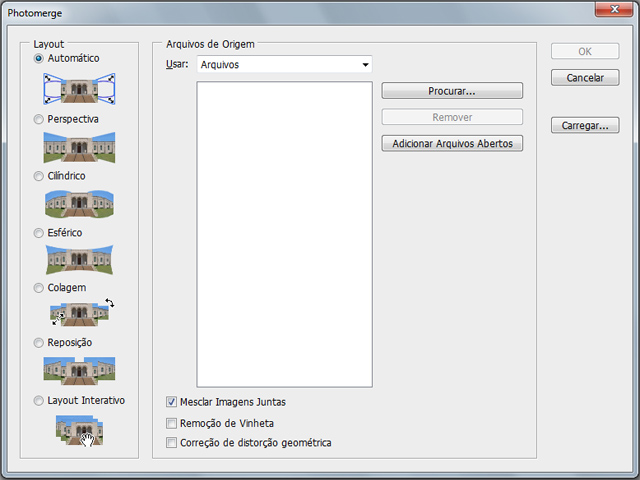Click the Perspectiva layout preview image
Image resolution: width=640 pixels, height=480 pixels.
[79, 147]
